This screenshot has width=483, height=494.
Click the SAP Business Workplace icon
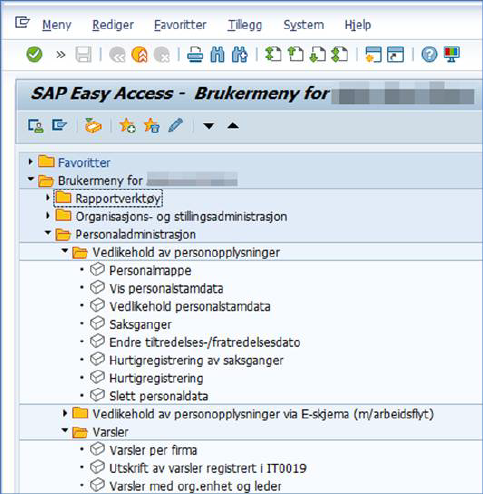(93, 126)
